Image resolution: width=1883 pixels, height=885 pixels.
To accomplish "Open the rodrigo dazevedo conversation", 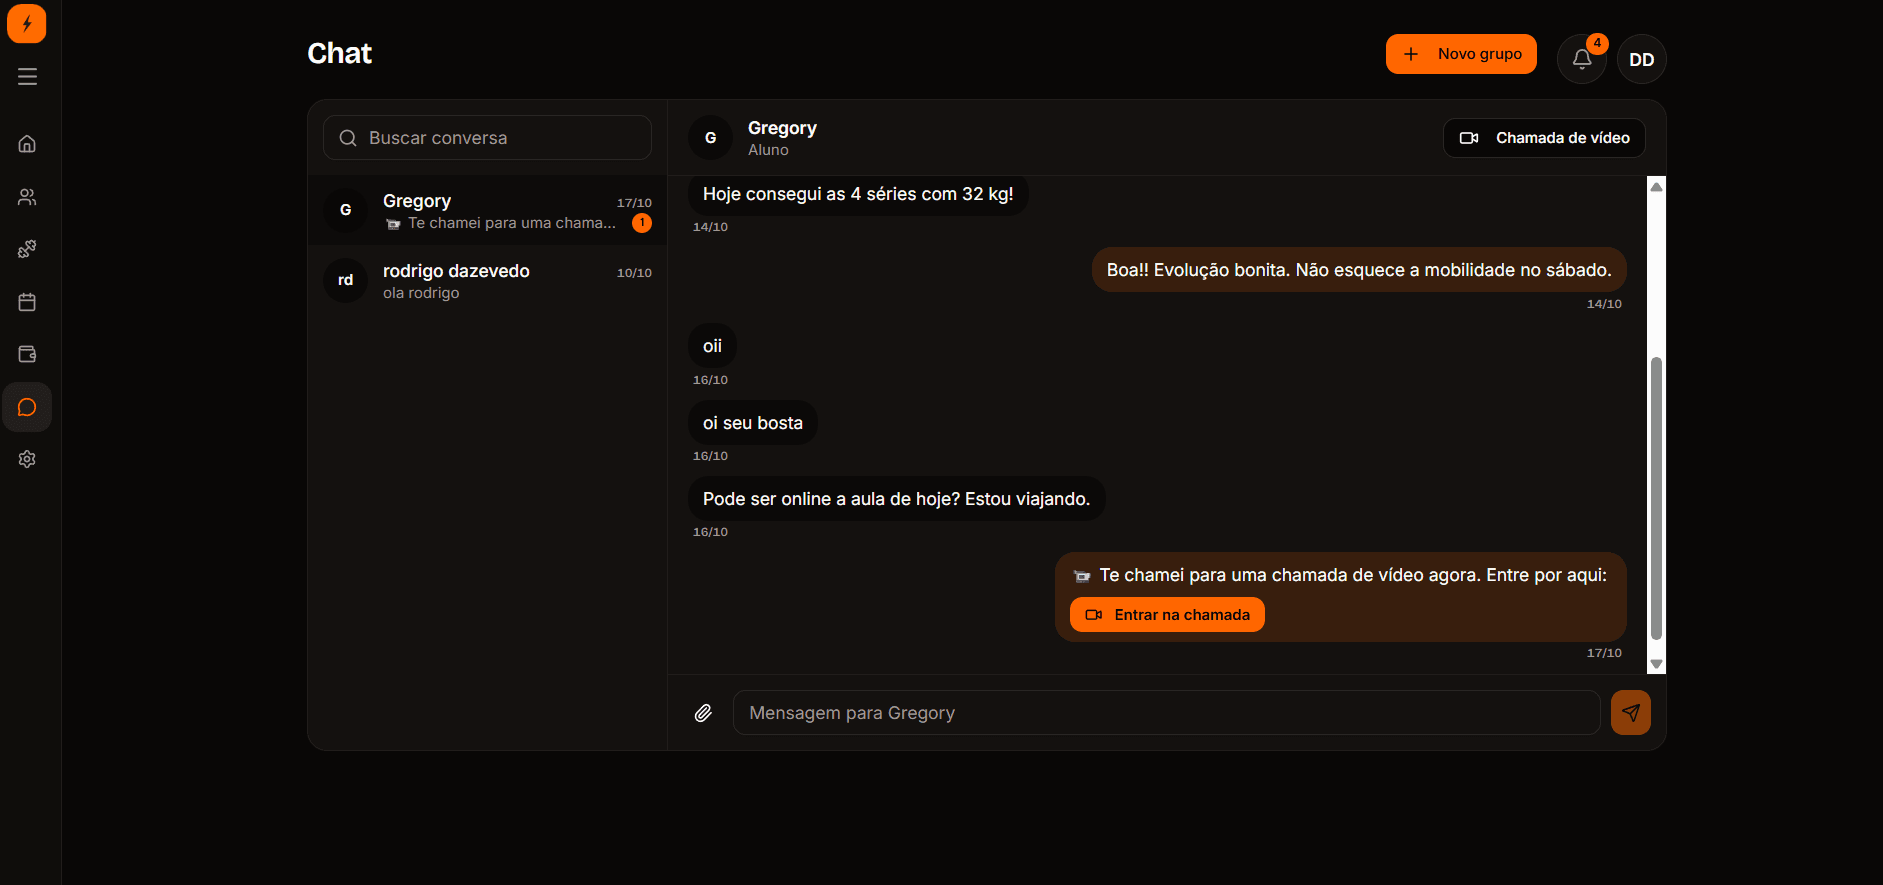I will point(487,280).
